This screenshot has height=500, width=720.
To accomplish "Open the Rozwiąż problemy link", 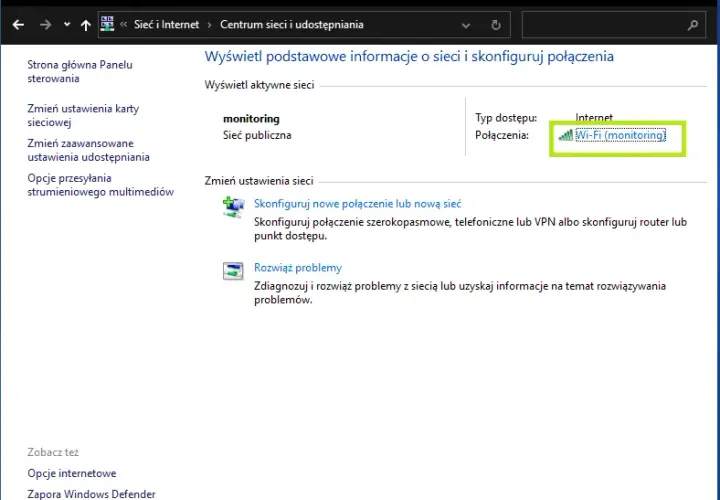I will [x=298, y=268].
